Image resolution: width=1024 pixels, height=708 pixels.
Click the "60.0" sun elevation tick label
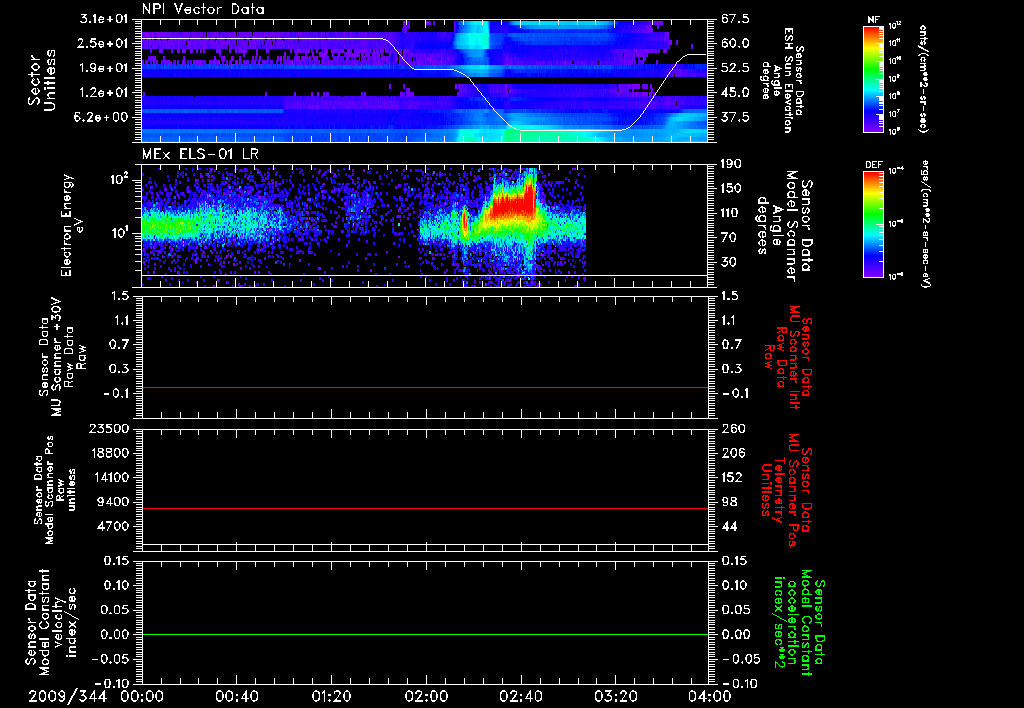tap(735, 43)
